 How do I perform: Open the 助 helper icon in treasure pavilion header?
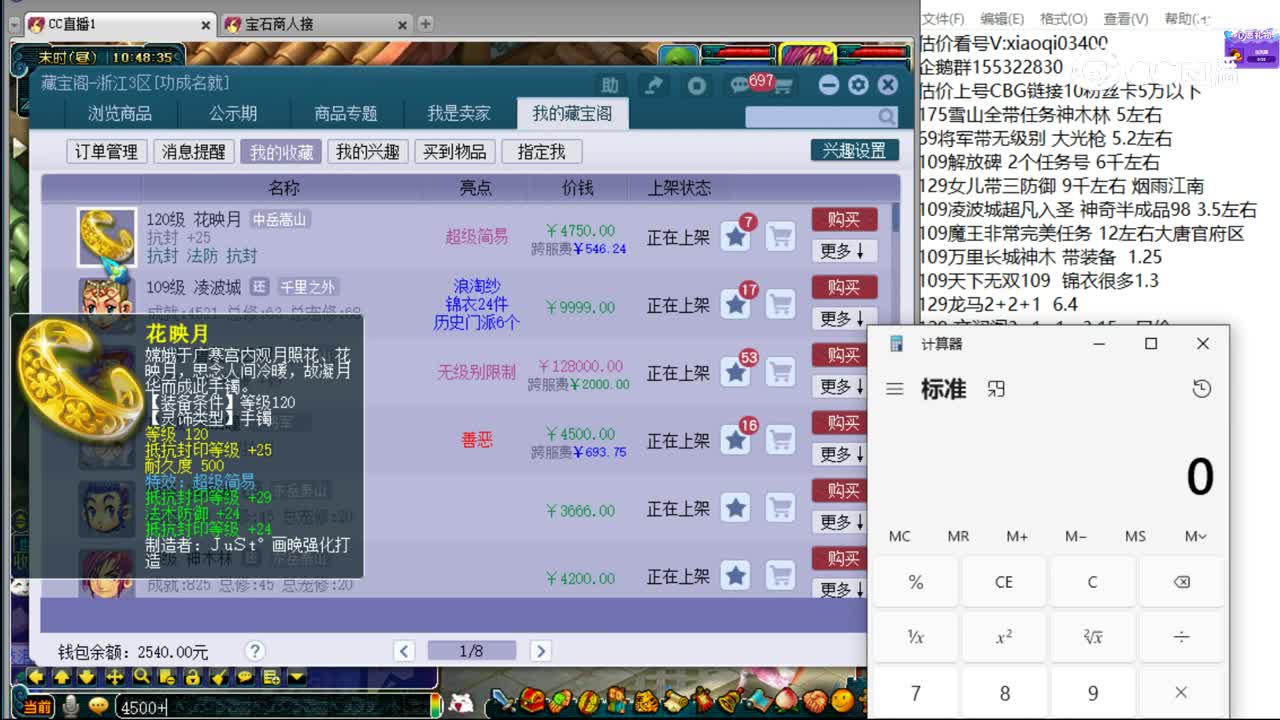tap(609, 85)
